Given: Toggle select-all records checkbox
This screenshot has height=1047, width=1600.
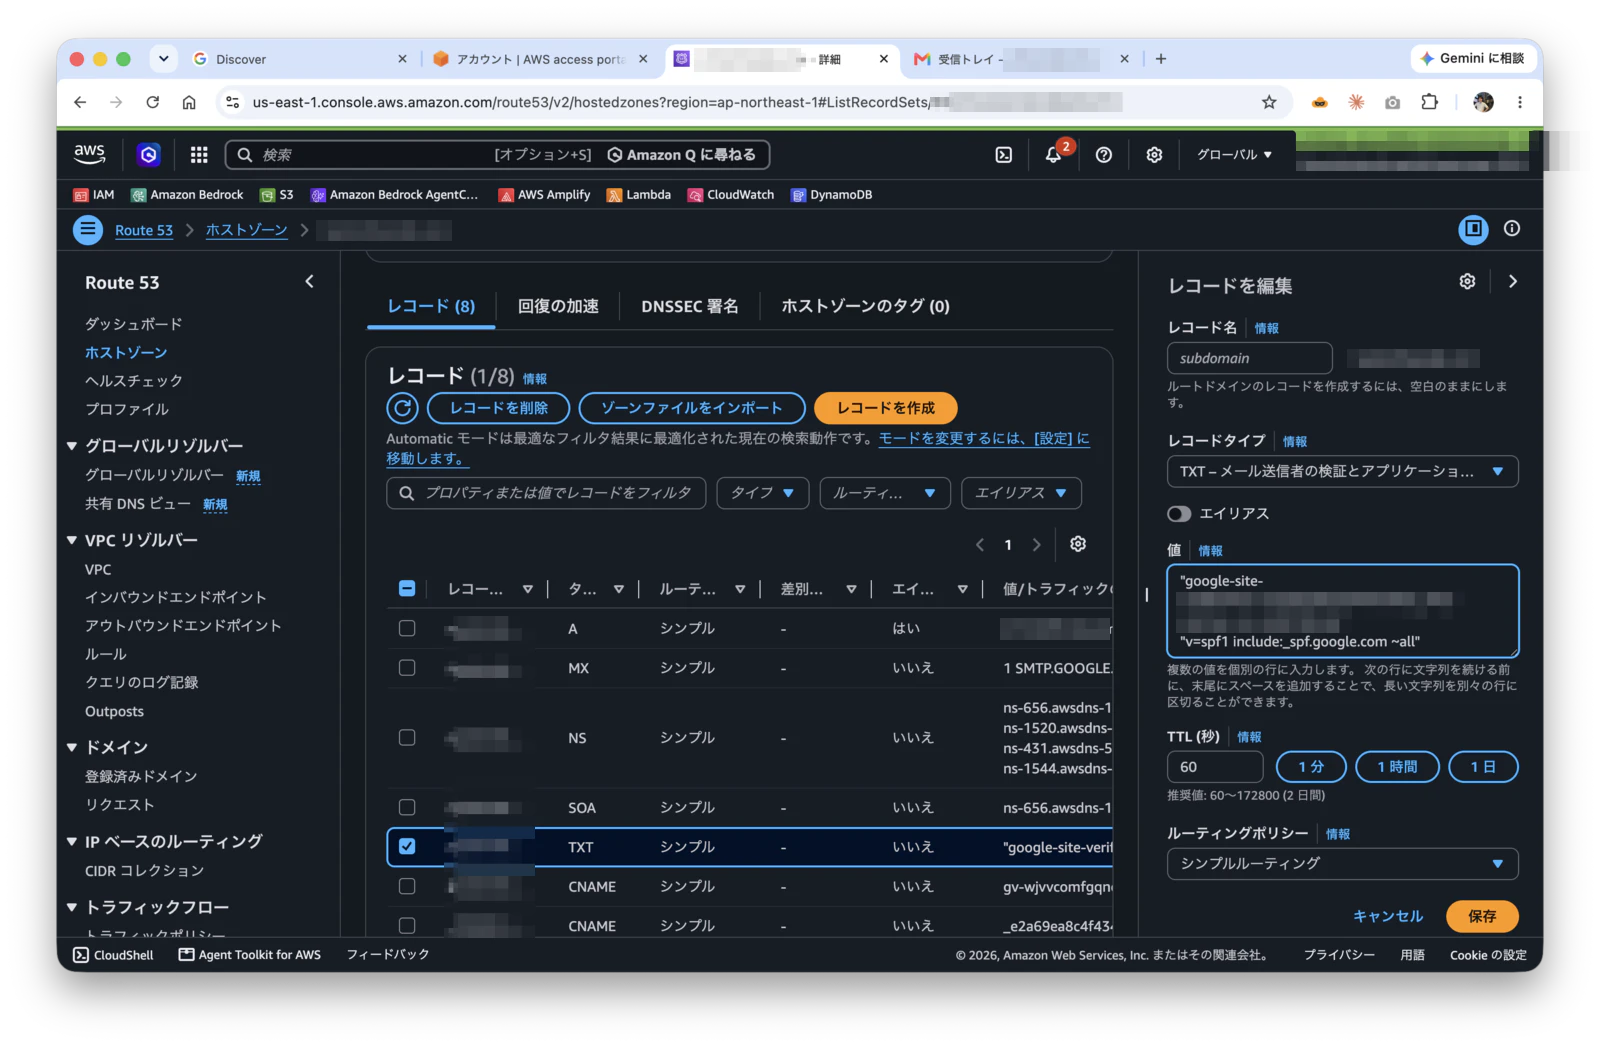Looking at the screenshot, I should point(407,588).
